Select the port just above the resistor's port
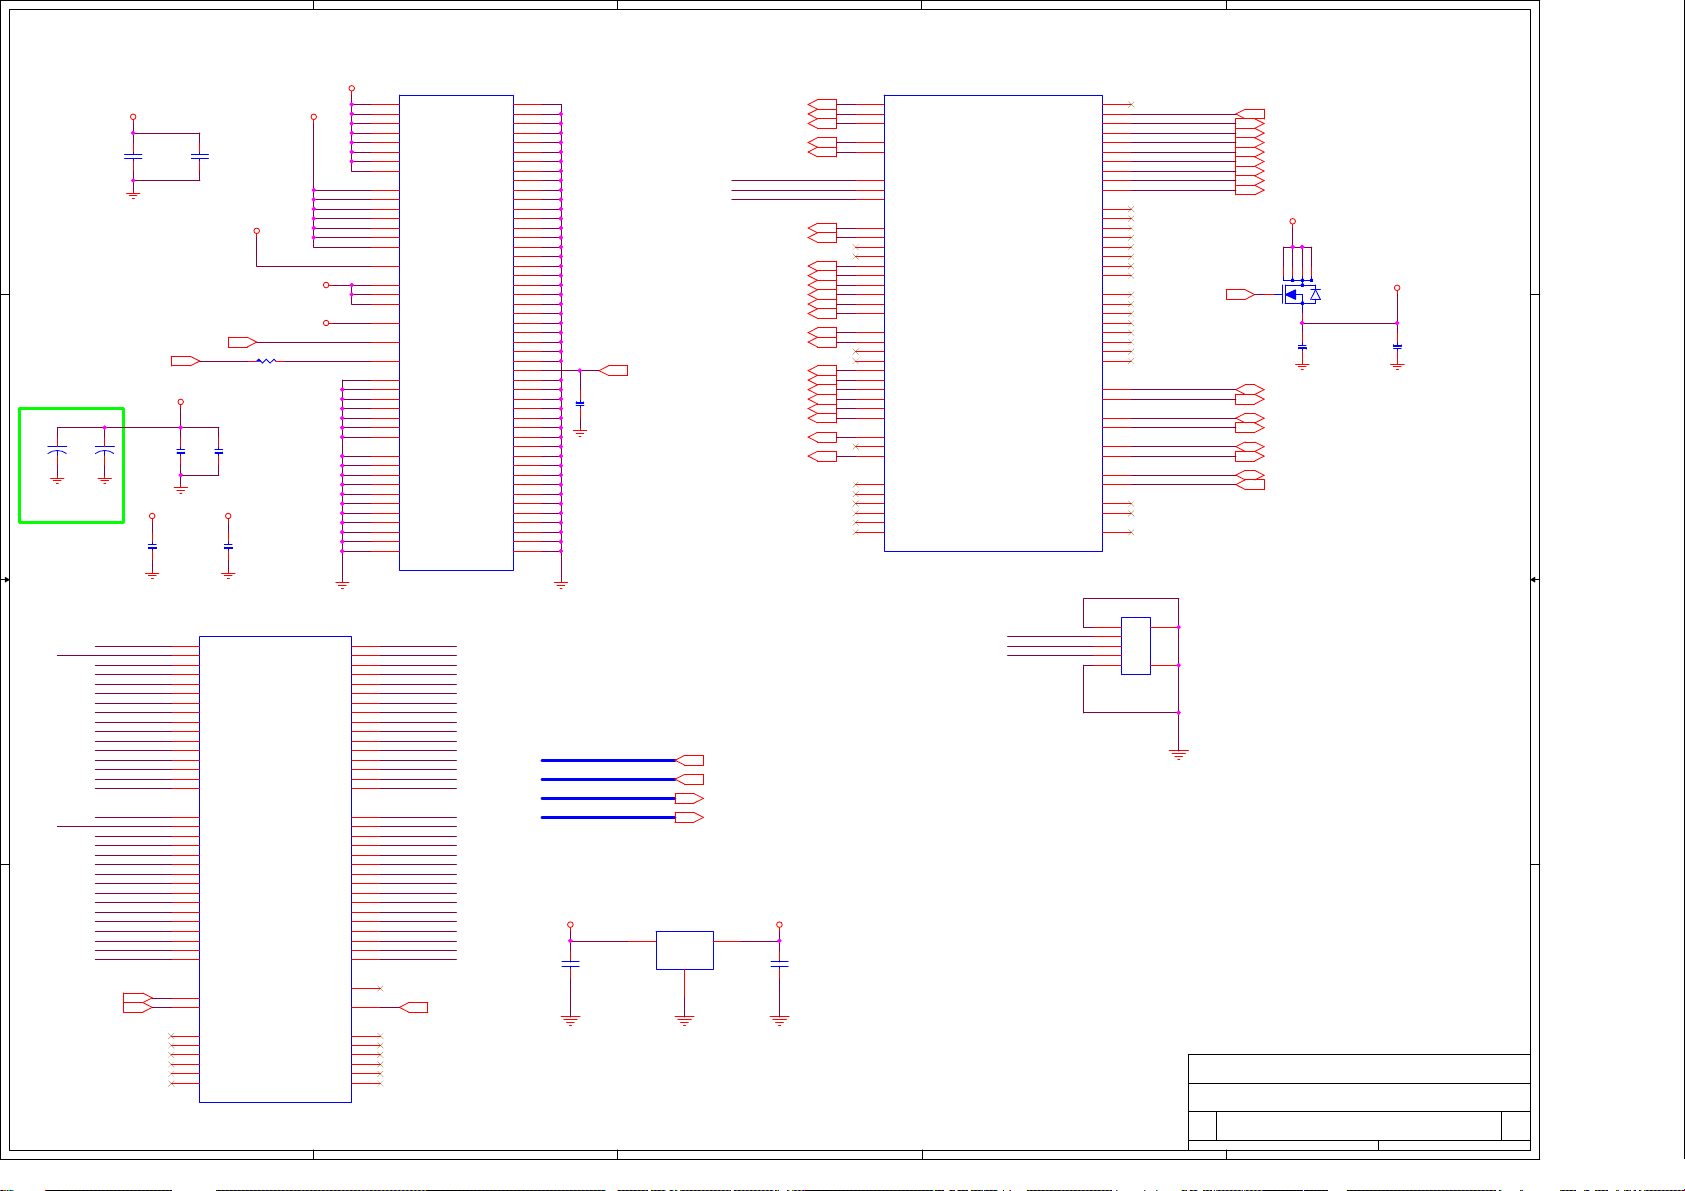1685x1191 pixels. [243, 342]
